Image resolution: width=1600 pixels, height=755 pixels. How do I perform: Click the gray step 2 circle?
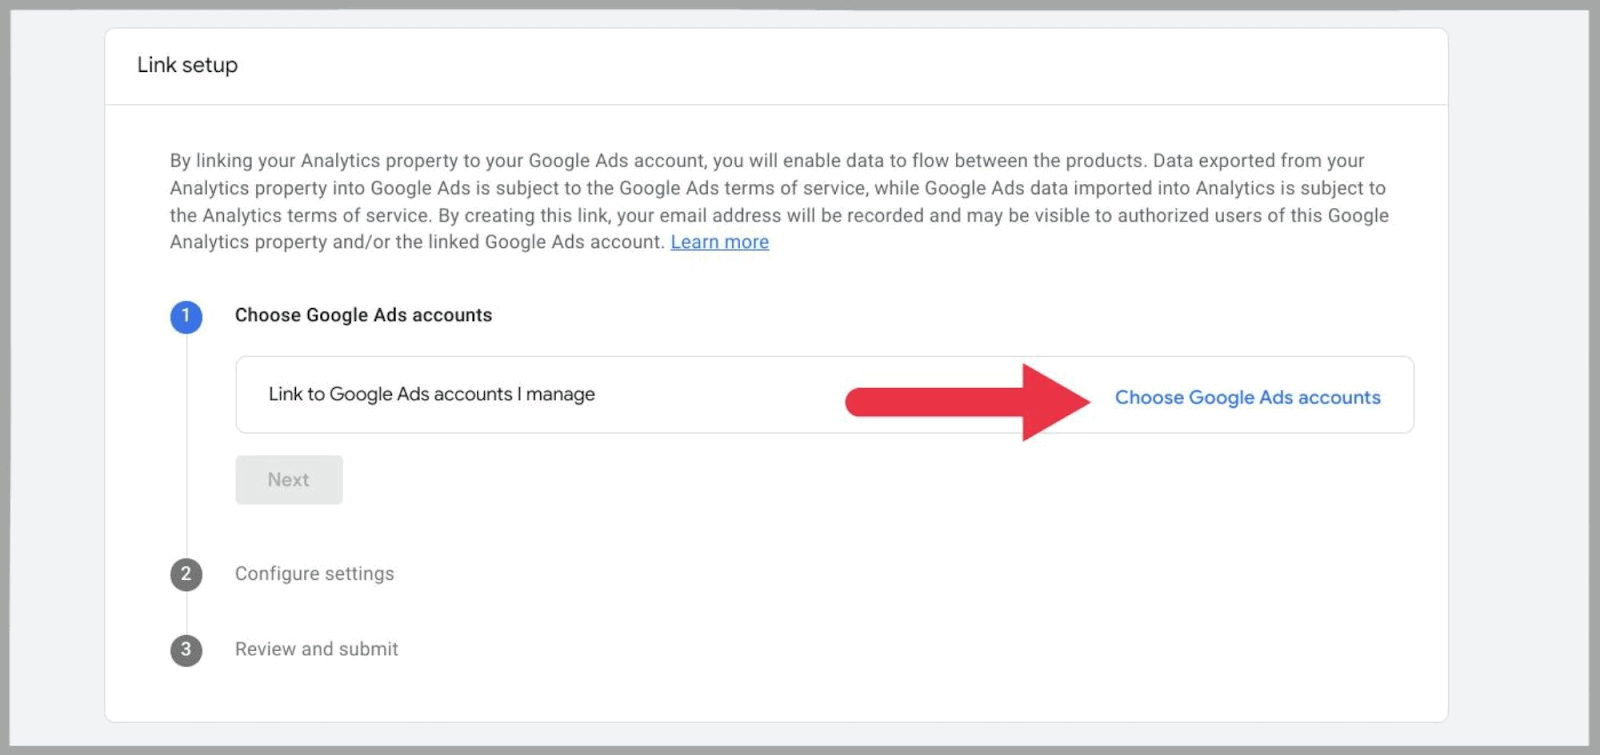tap(186, 574)
